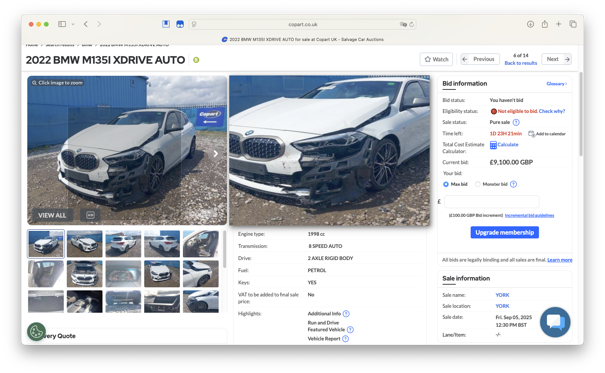Image resolution: width=605 pixels, height=373 pixels.
Task: Select the second thumbnail in first row
Action: coord(84,244)
